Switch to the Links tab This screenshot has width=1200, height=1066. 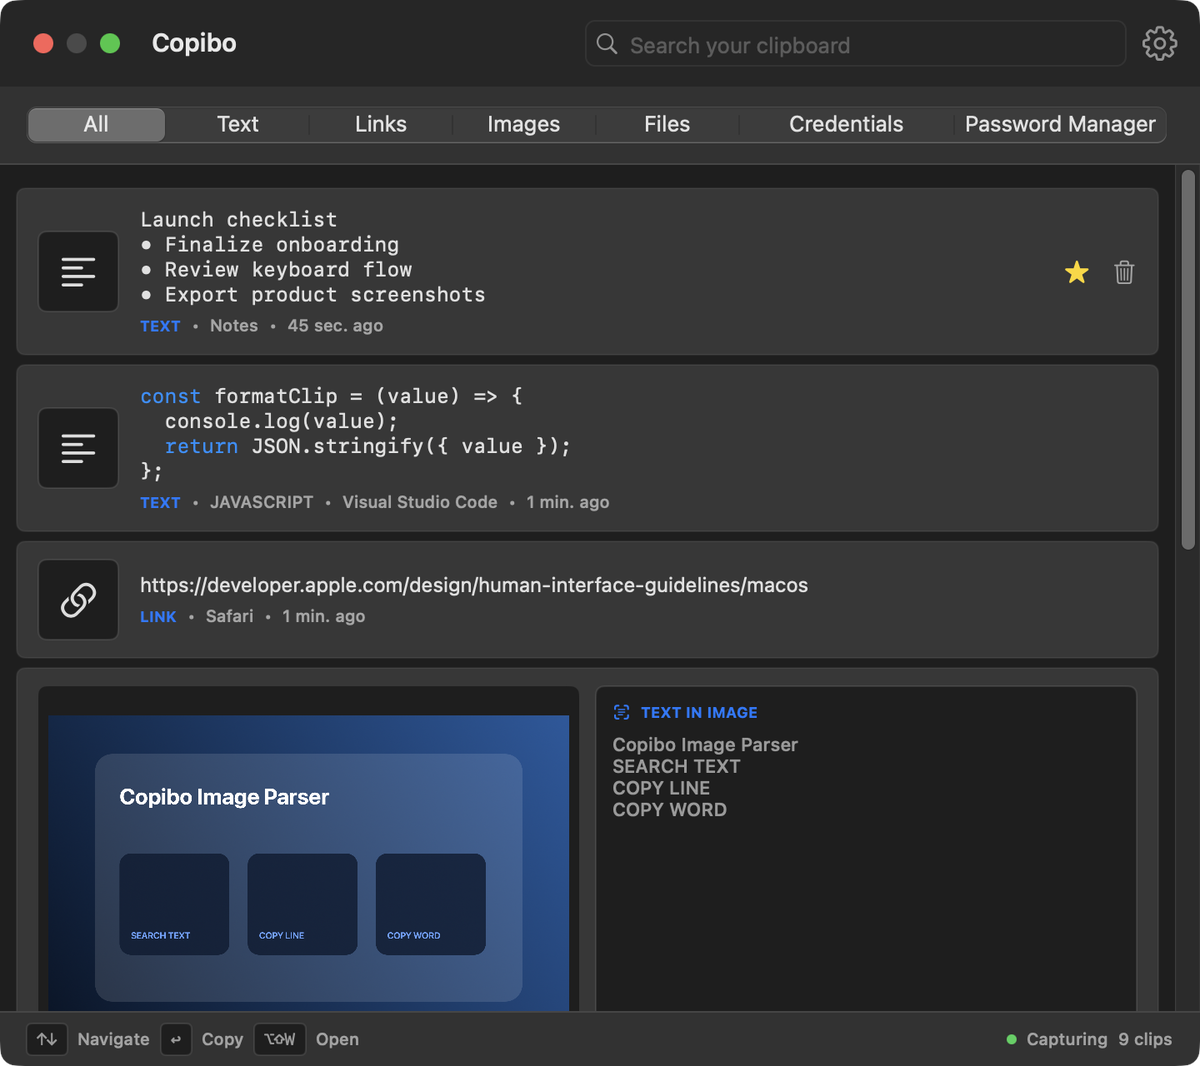381,124
